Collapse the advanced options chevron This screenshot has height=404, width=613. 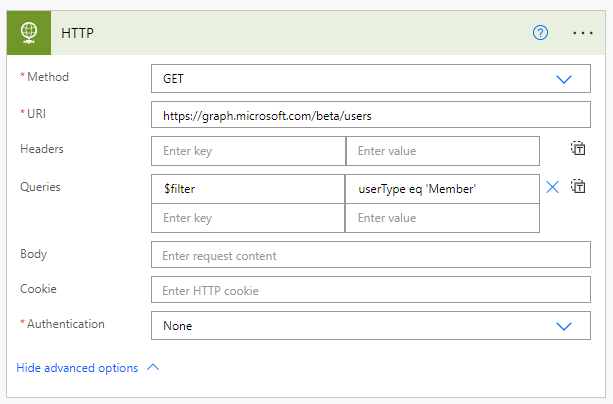pos(153,367)
